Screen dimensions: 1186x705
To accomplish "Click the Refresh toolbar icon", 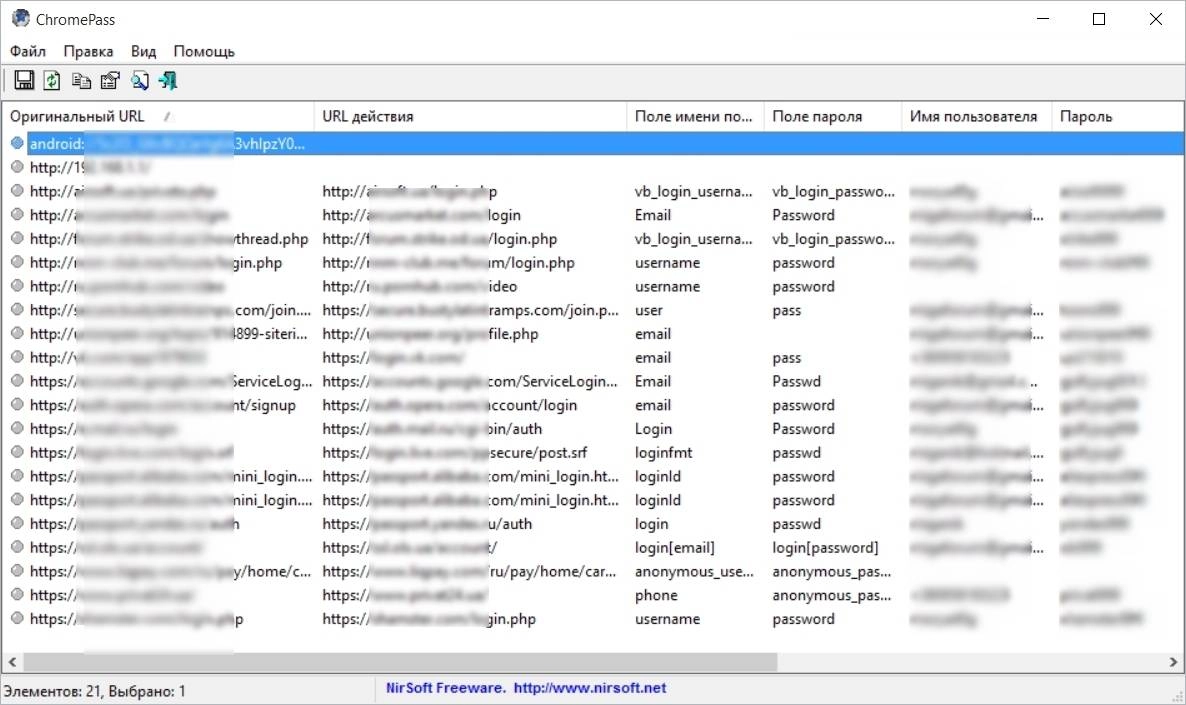I will click(51, 80).
